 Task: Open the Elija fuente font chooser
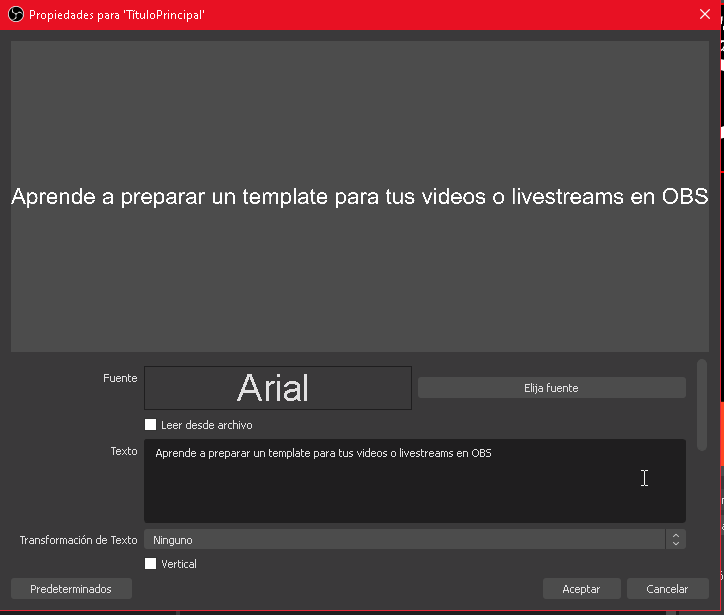(552, 388)
